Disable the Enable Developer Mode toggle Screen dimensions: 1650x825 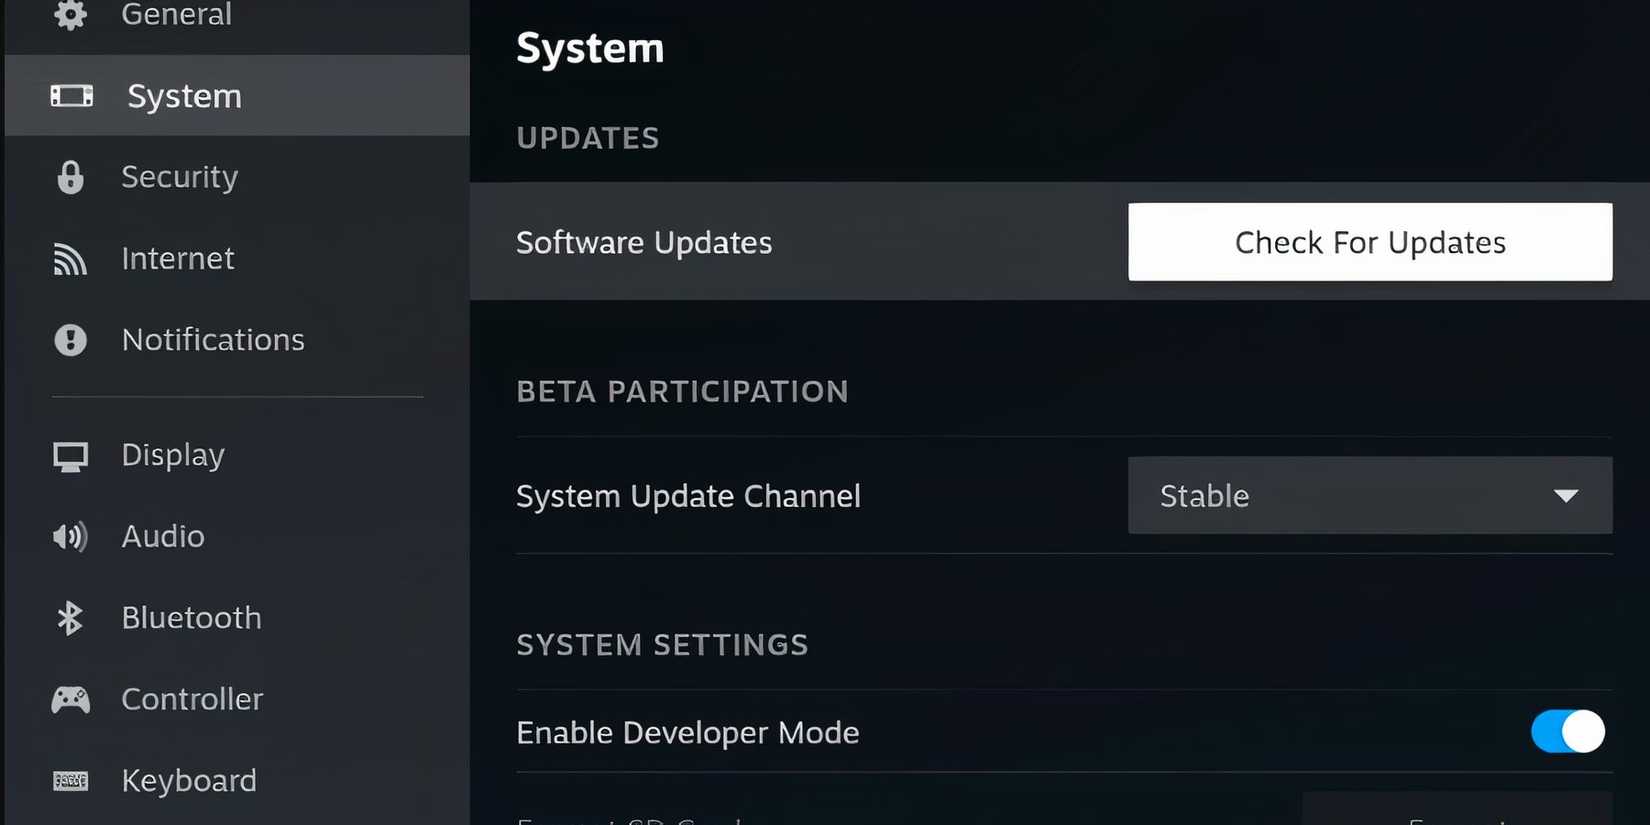click(1567, 732)
